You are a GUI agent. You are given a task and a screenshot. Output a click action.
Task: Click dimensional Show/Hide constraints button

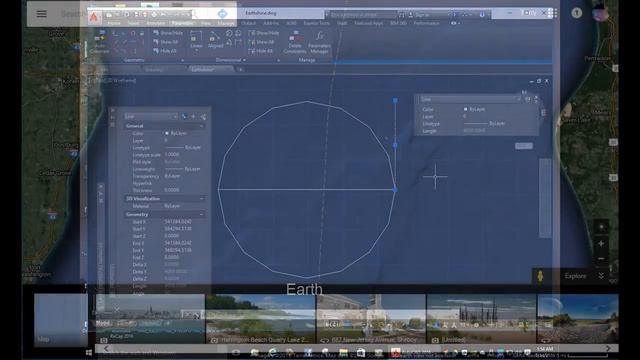pyautogui.click(x=264, y=33)
